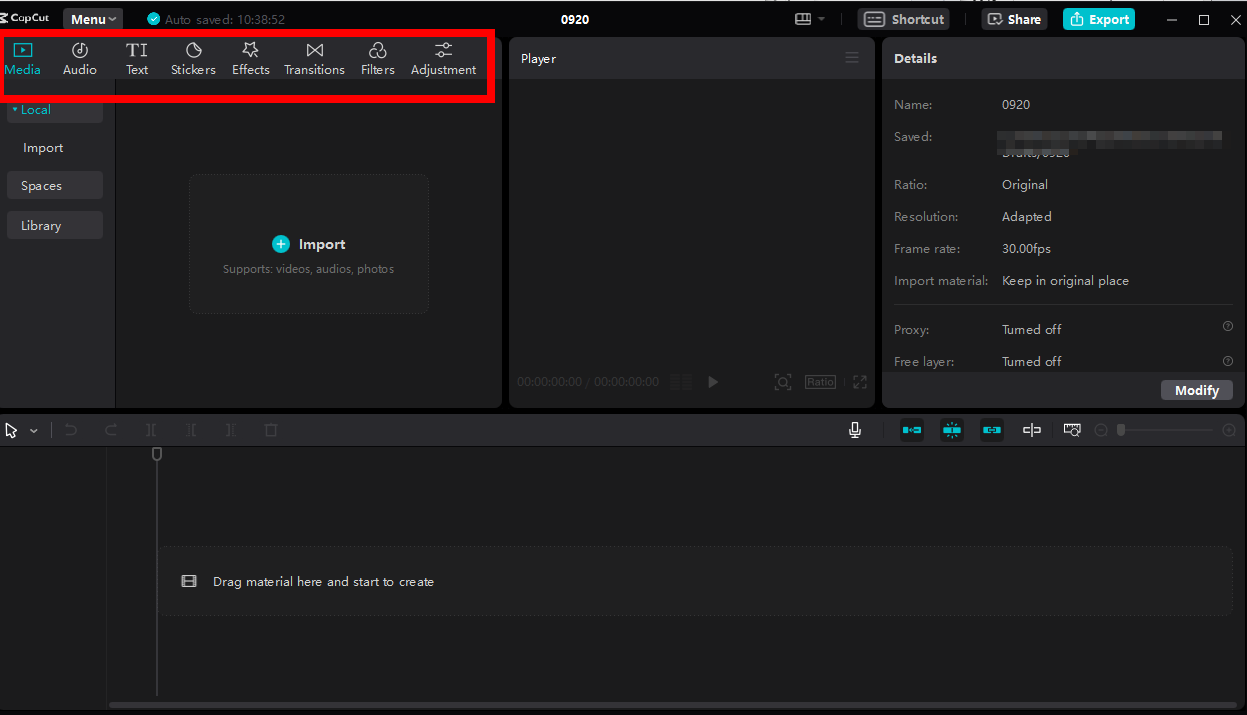Open the Transitions tab
This screenshot has height=715, width=1247.
pos(314,59)
